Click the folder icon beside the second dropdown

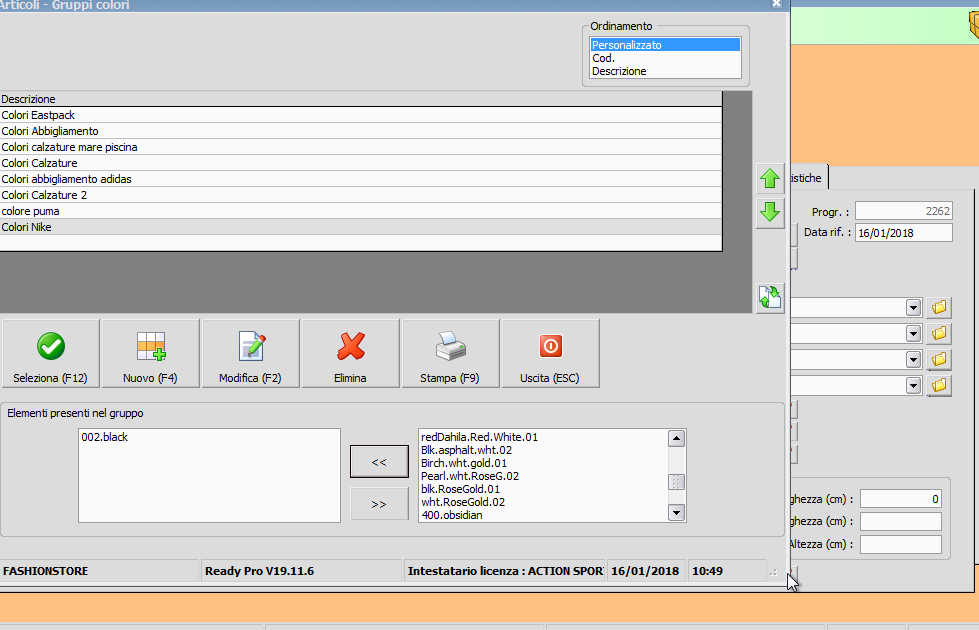point(939,333)
